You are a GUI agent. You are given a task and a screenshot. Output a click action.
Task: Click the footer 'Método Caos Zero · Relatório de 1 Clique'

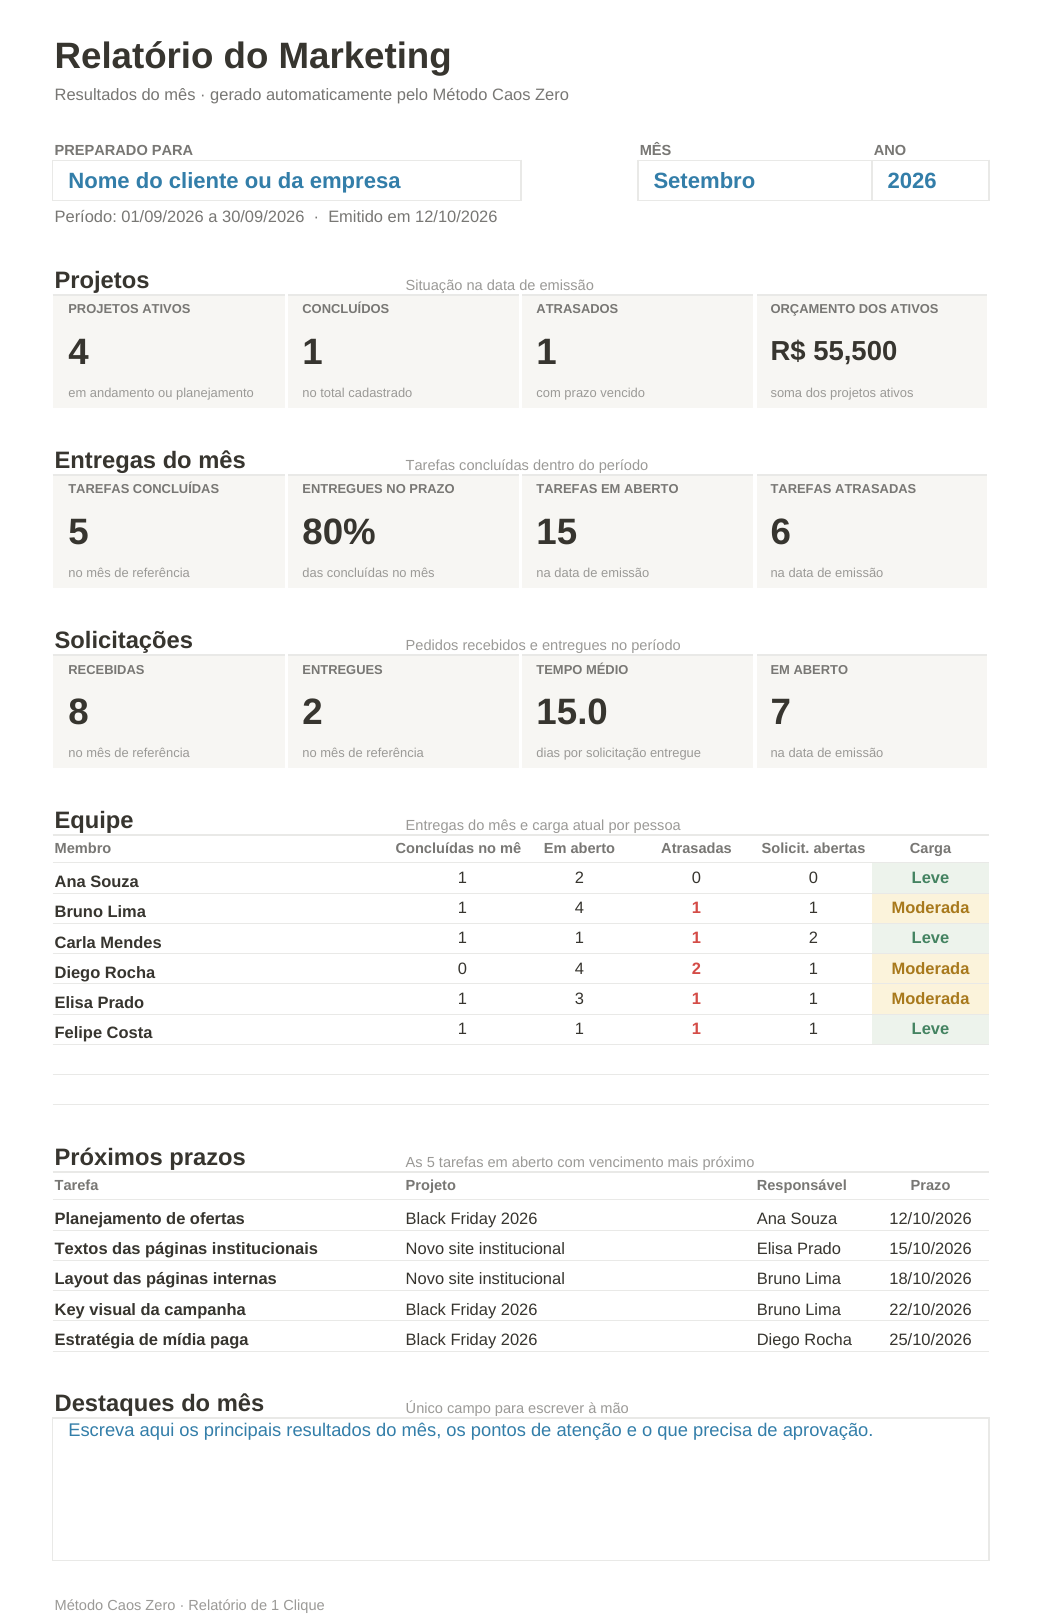tap(189, 1605)
